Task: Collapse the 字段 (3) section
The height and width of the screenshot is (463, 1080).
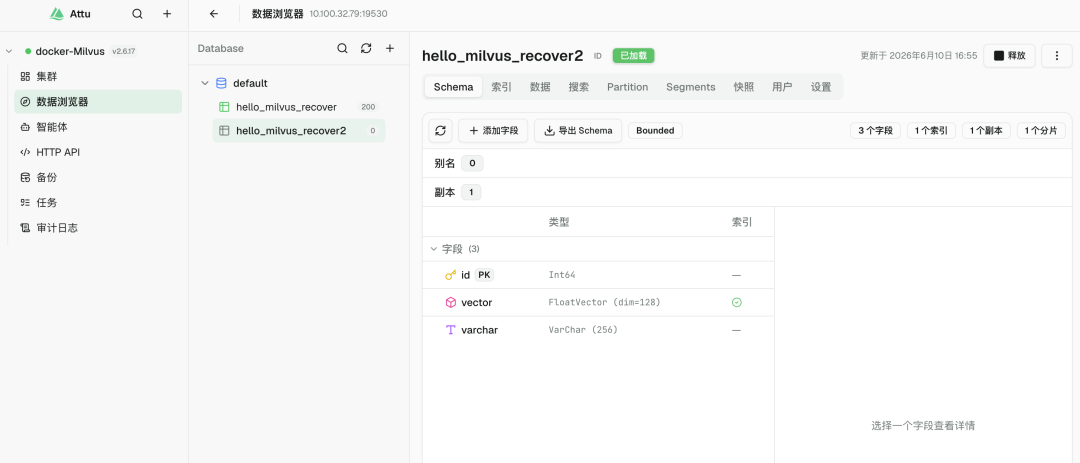Action: pos(434,249)
